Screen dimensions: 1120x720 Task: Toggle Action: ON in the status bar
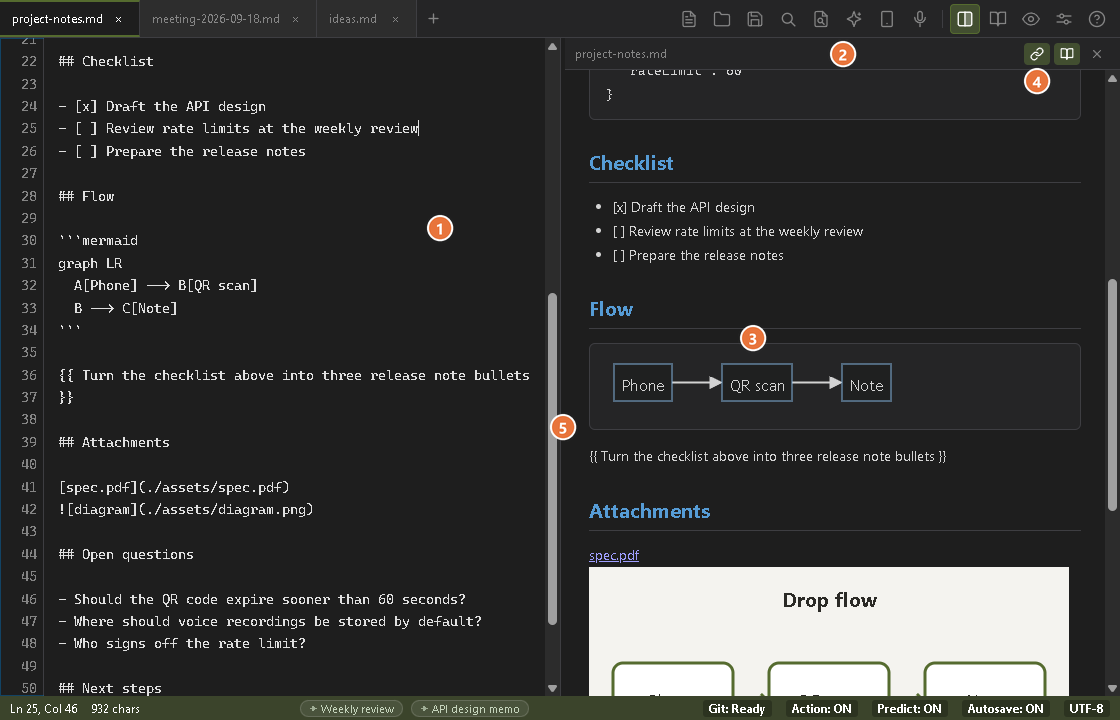coord(821,709)
